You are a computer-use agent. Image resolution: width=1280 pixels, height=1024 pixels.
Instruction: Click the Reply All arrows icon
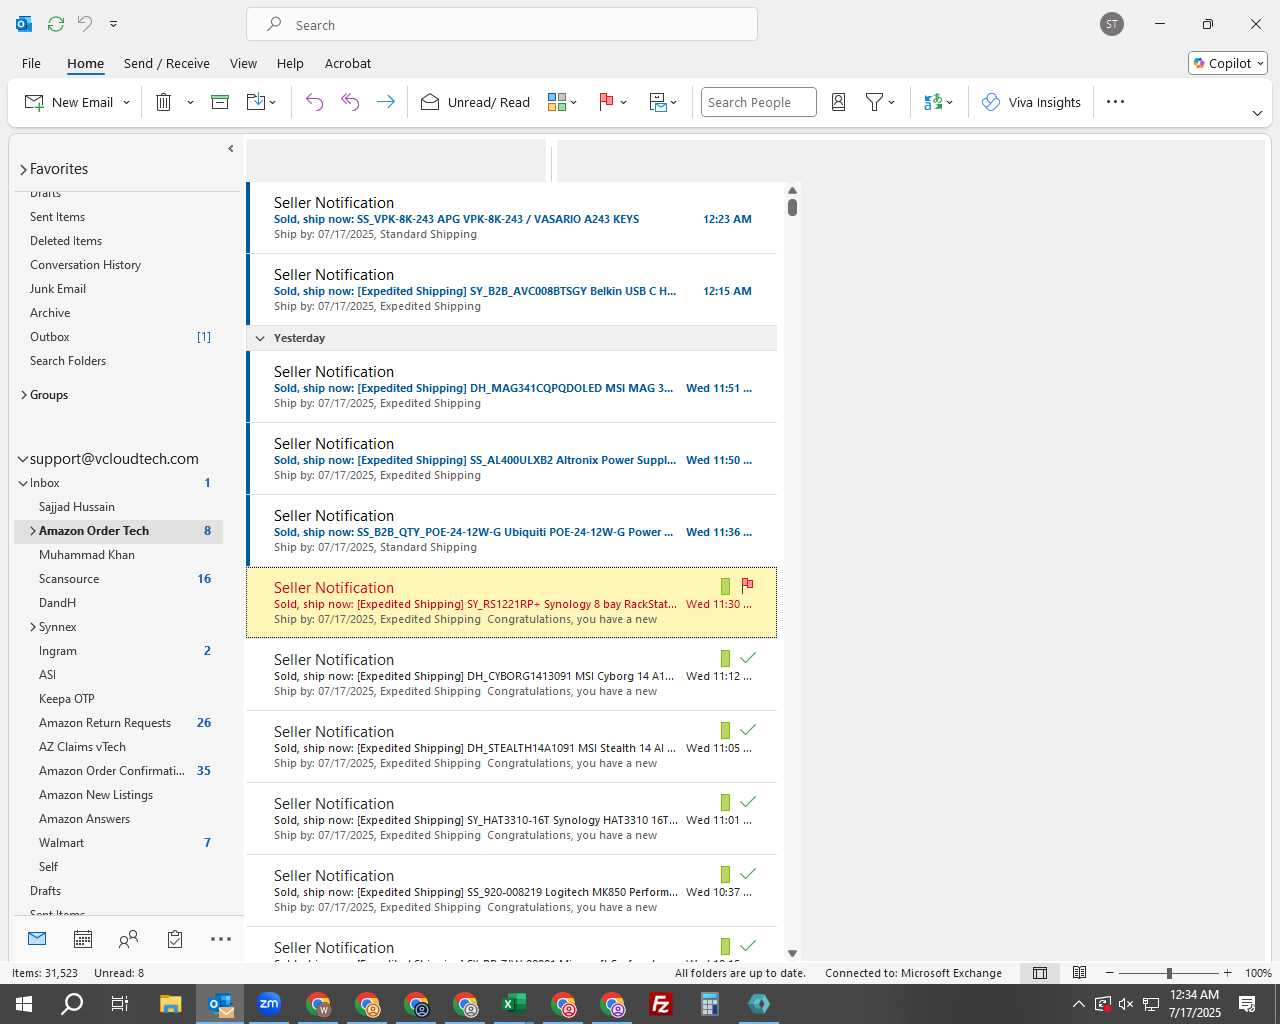pos(350,102)
